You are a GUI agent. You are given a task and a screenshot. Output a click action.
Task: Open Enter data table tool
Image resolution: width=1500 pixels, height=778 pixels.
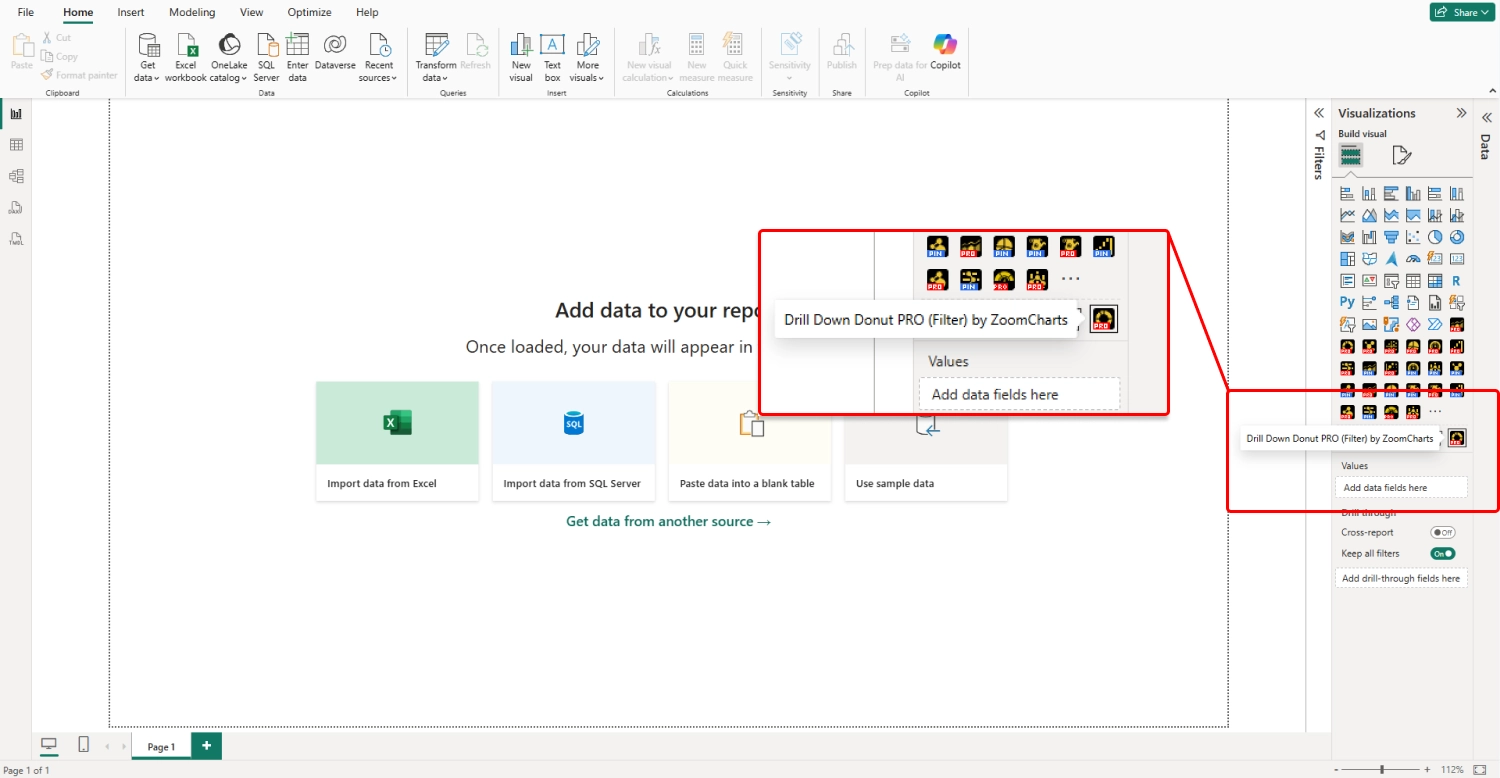297,57
